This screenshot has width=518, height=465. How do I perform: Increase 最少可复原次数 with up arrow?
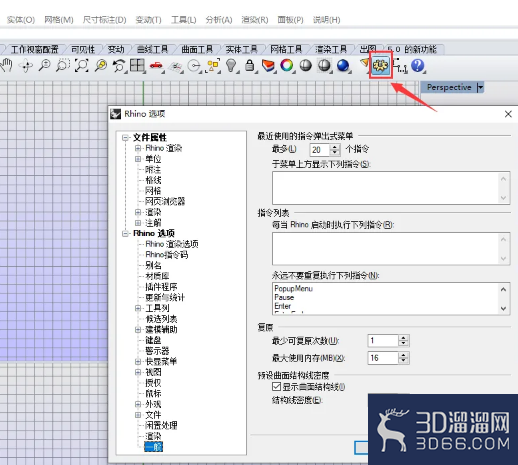click(x=404, y=338)
